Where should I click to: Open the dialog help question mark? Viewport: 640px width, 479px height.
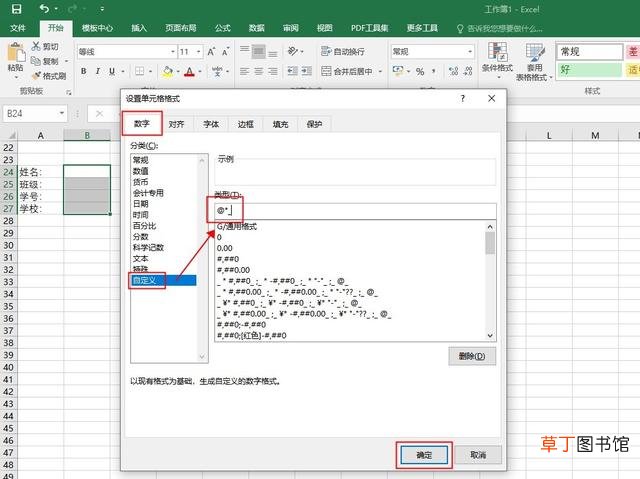tap(462, 98)
